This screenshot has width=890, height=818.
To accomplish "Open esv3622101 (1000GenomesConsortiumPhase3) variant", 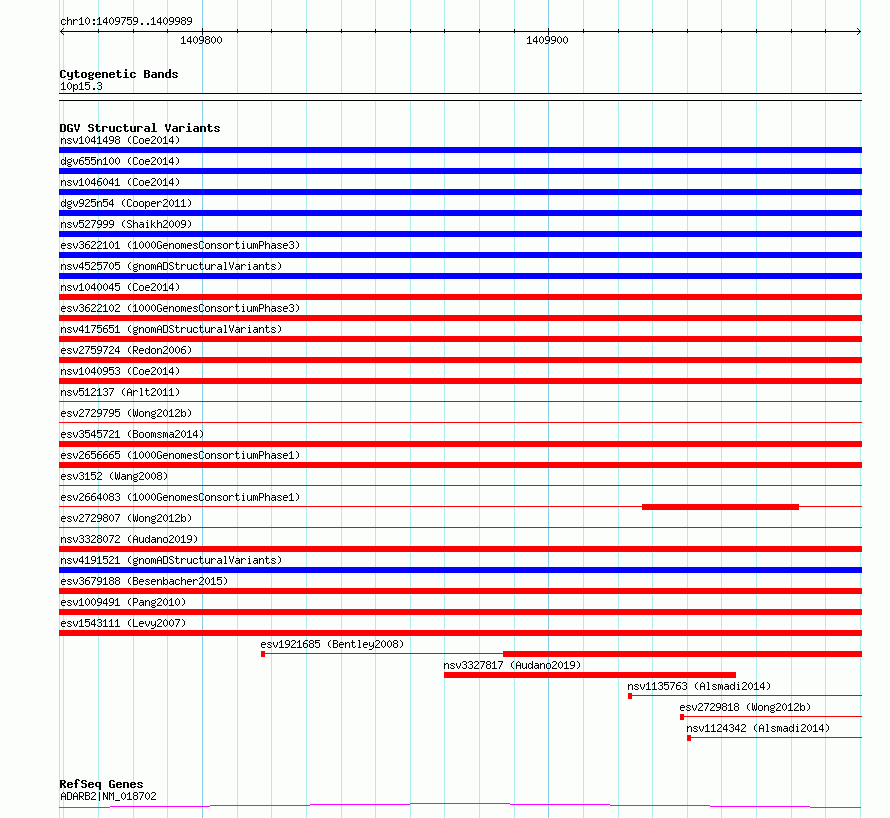I will pyautogui.click(x=180, y=245).
